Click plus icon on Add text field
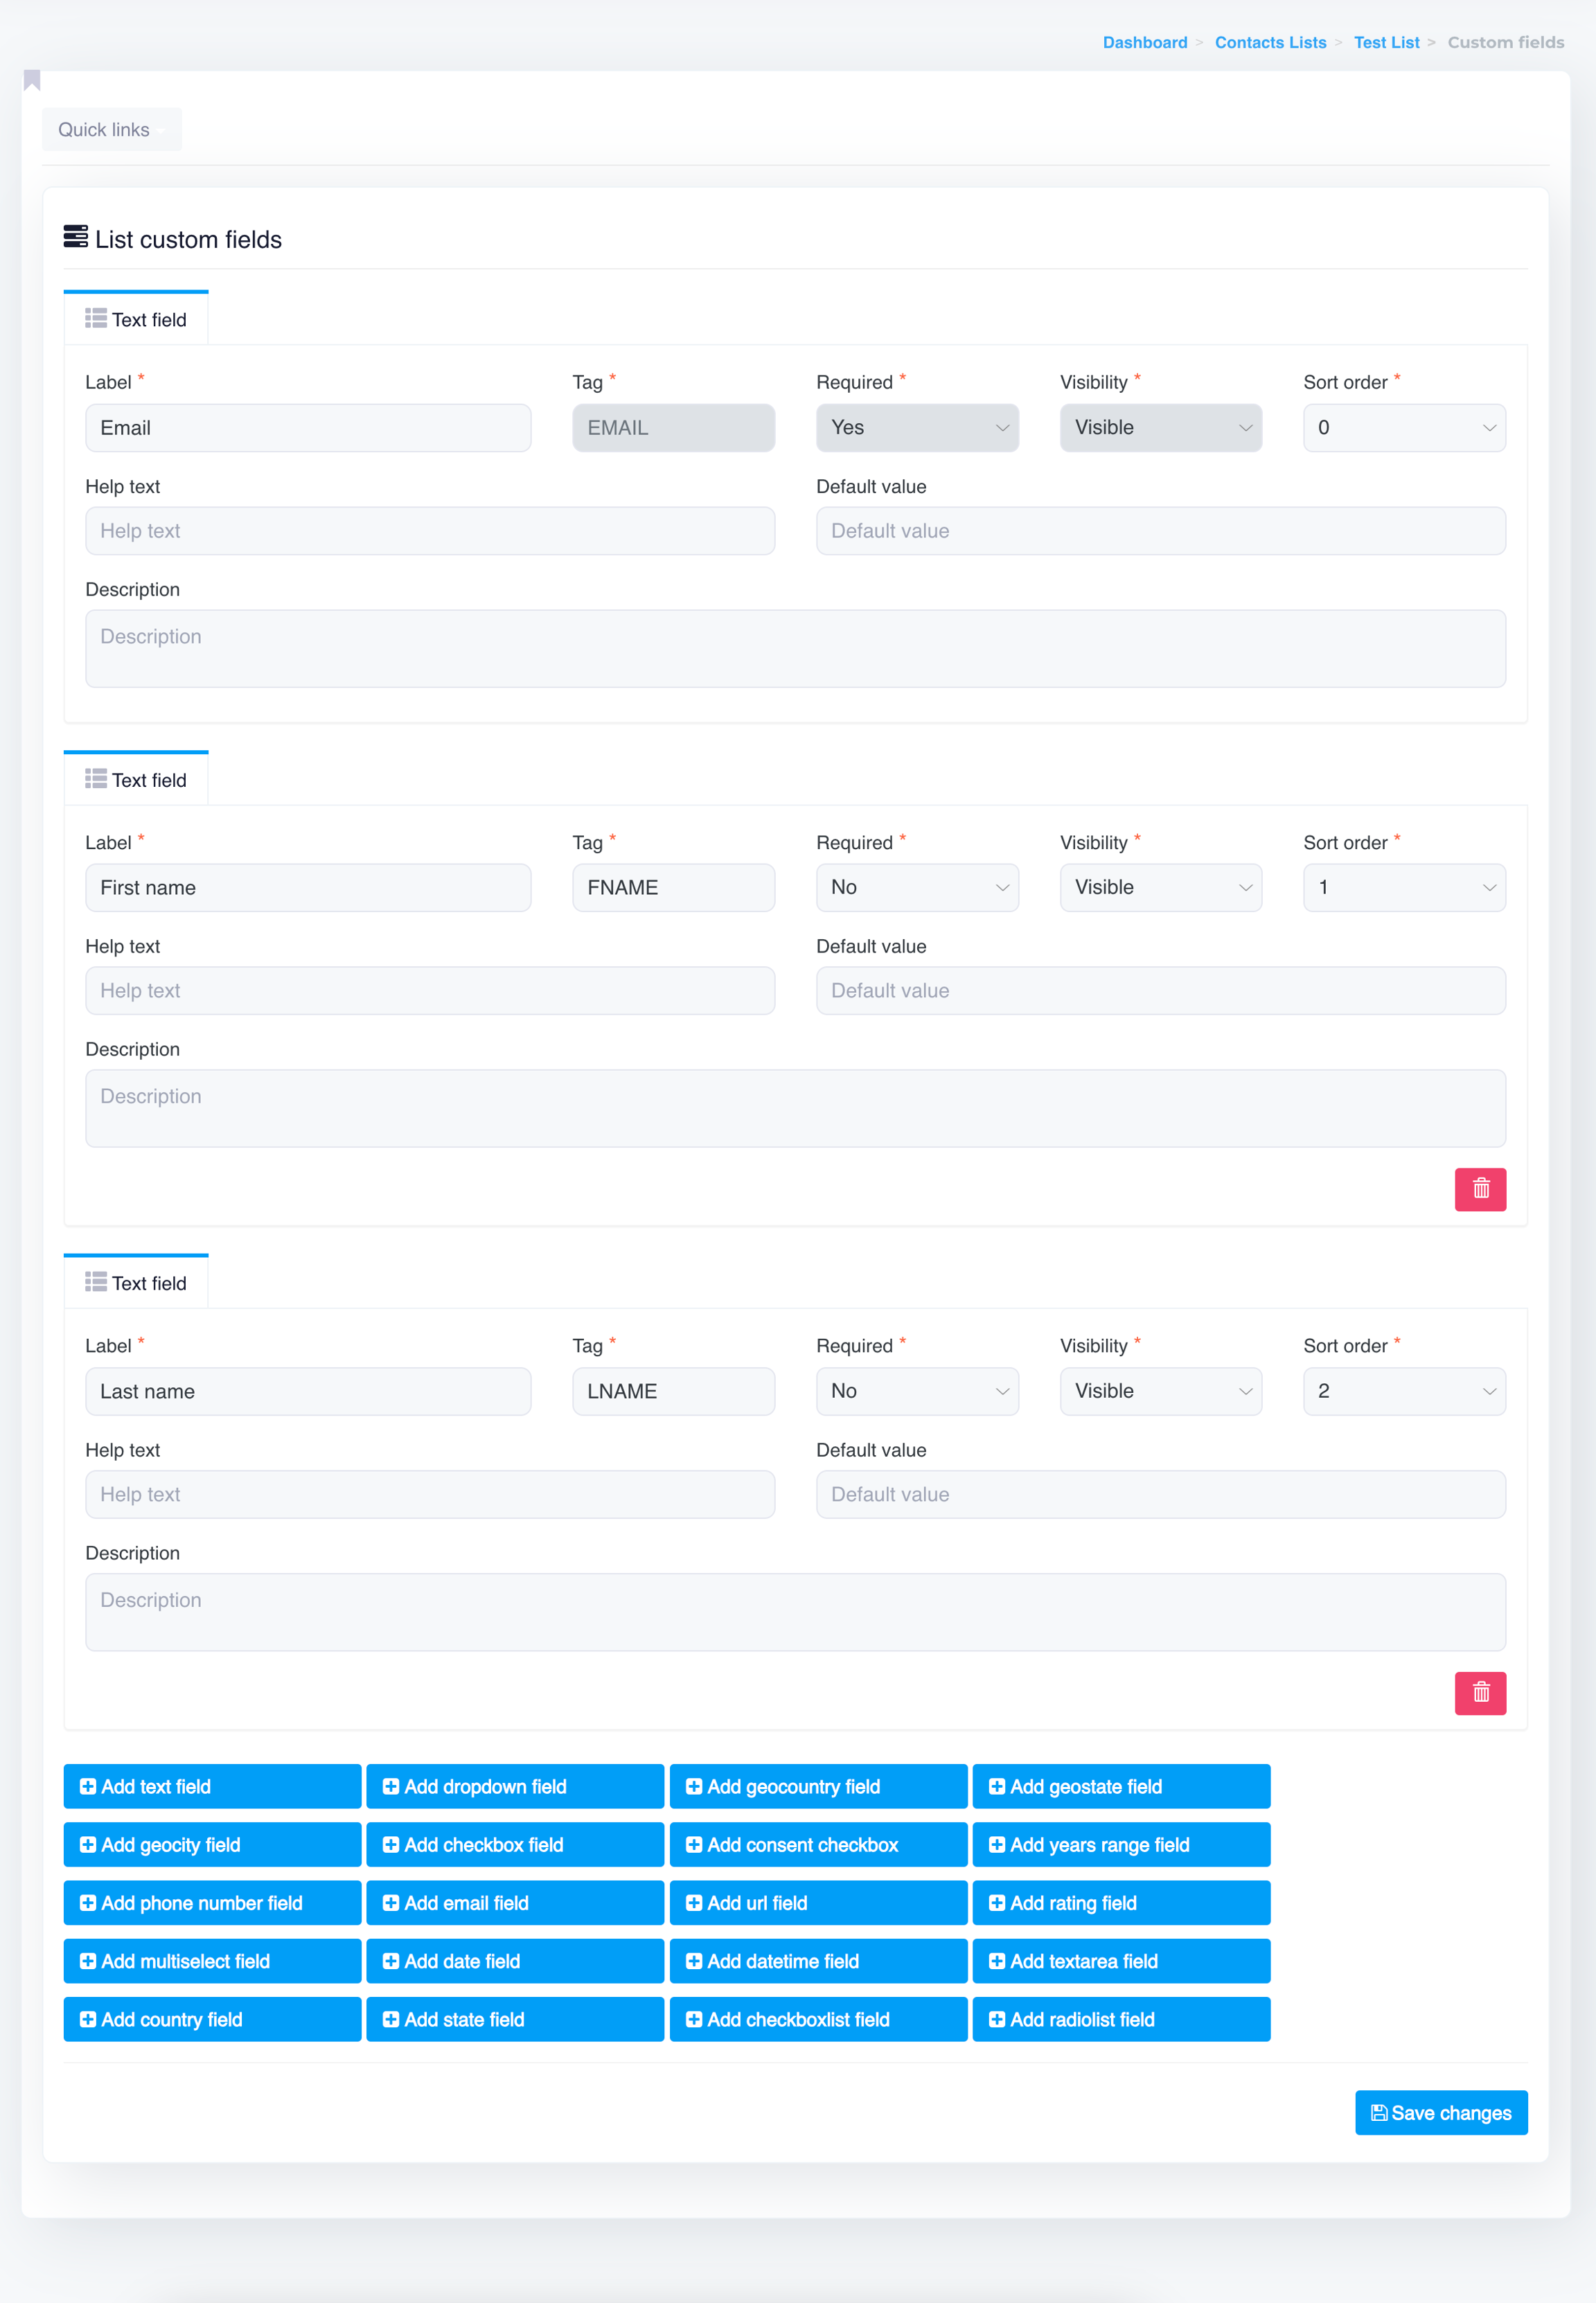This screenshot has height=2303, width=1596. coord(88,1786)
